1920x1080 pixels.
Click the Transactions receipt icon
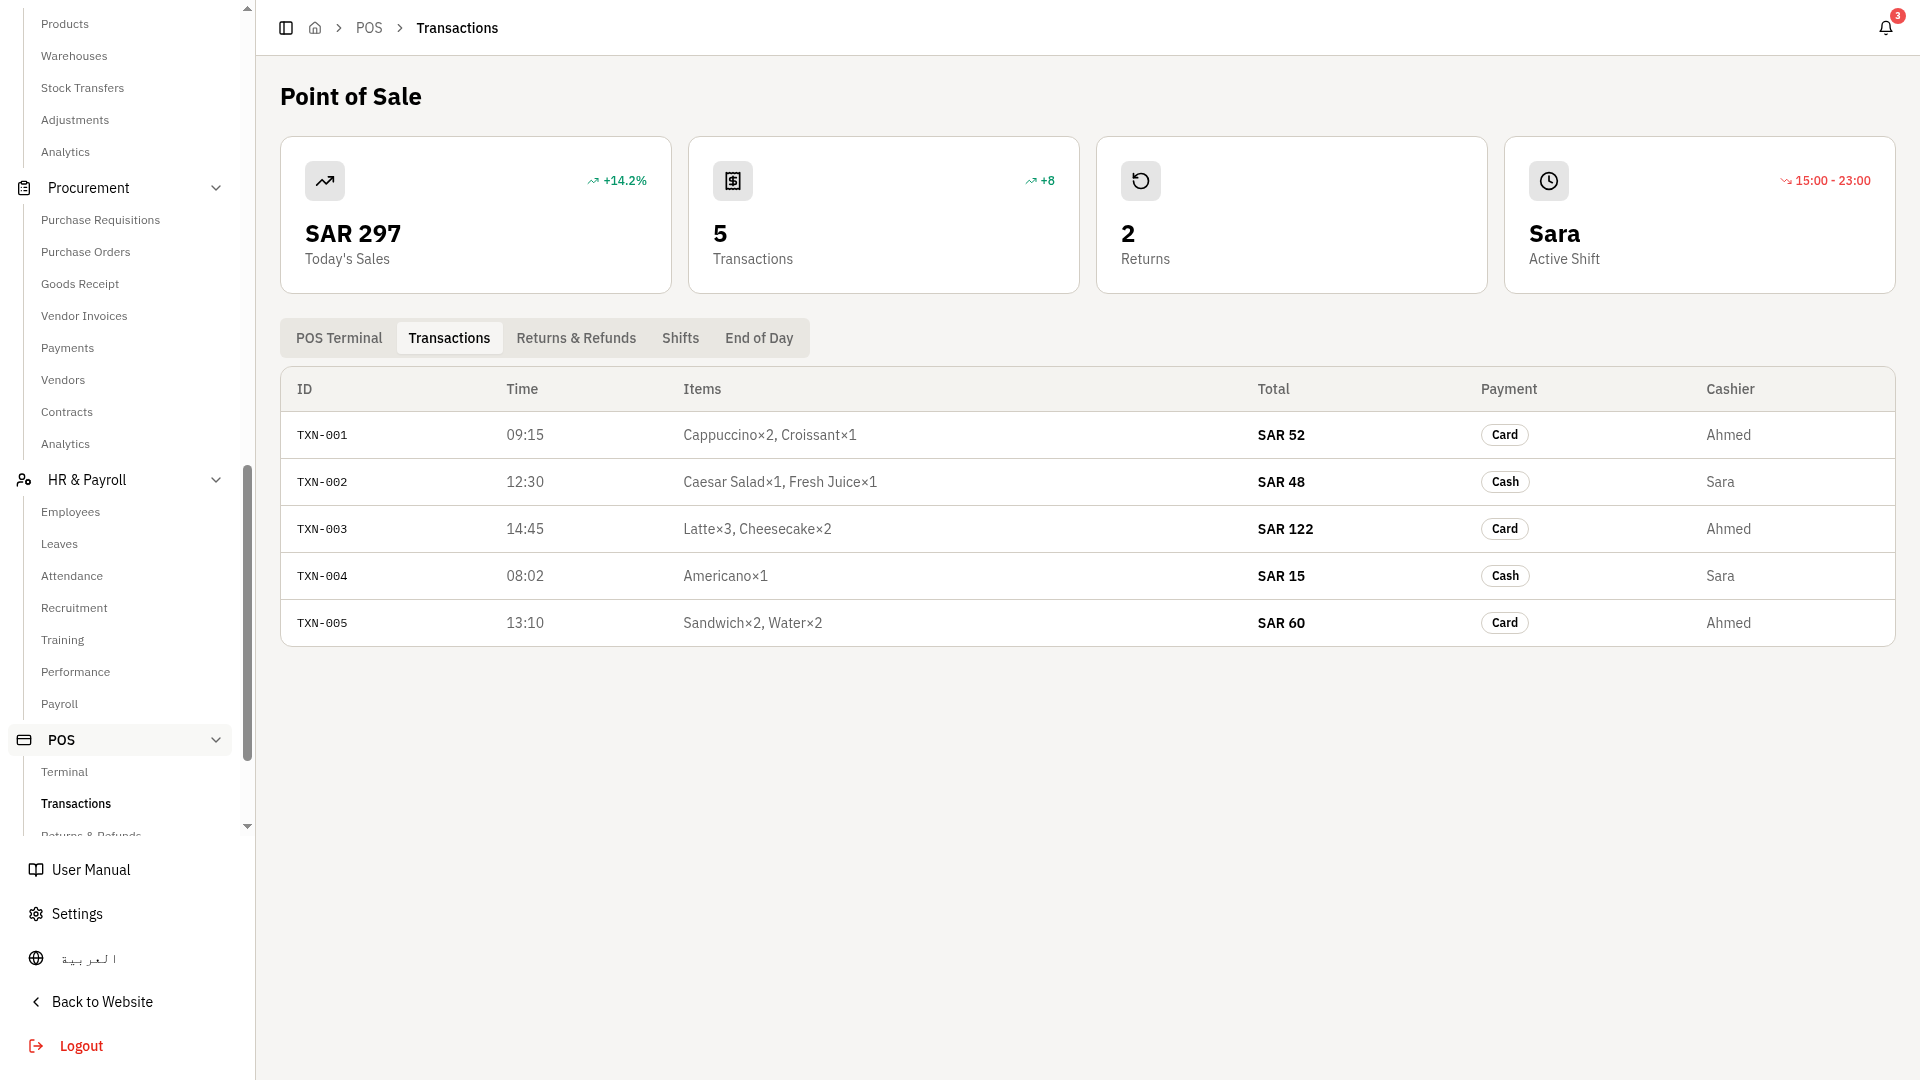[x=733, y=181]
